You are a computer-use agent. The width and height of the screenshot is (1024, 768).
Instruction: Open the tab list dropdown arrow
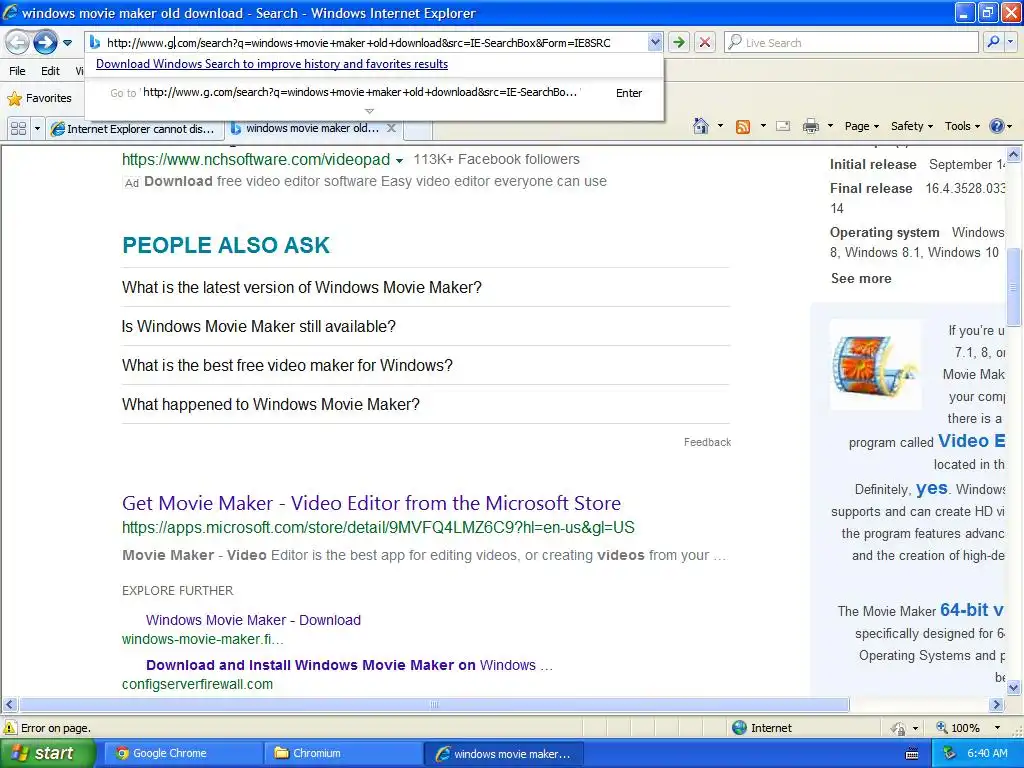[x=37, y=128]
